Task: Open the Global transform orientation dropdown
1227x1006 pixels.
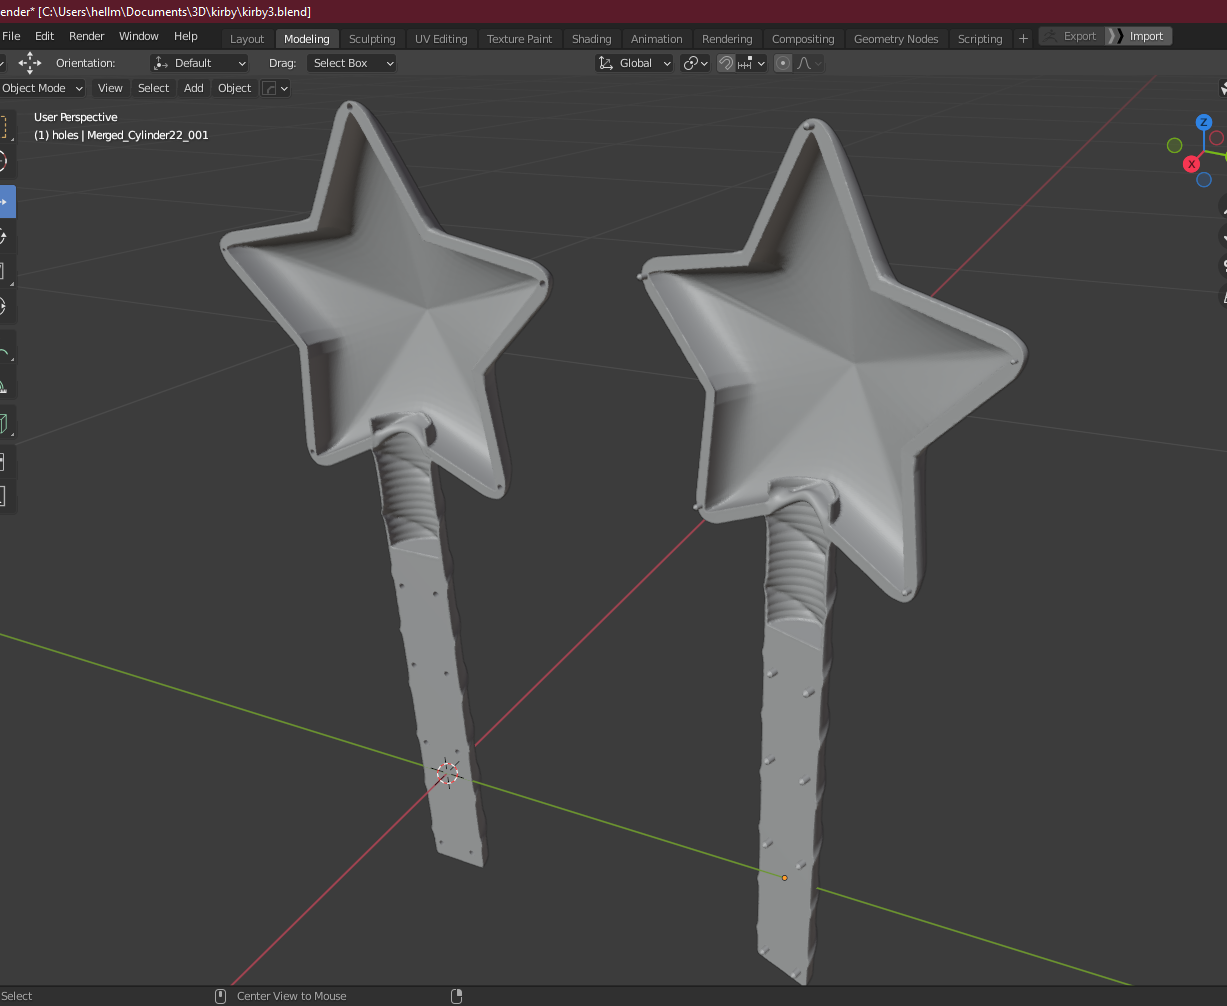Action: [x=634, y=63]
